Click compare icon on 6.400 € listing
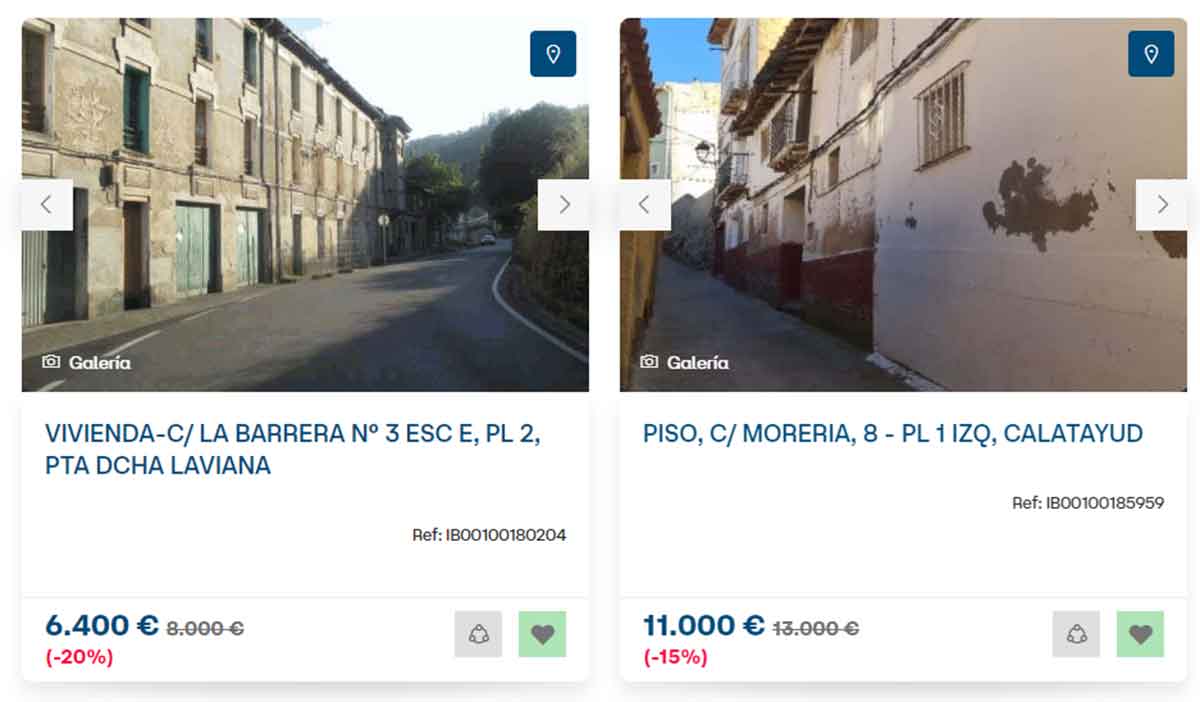The height and width of the screenshot is (702, 1200). pos(478,634)
